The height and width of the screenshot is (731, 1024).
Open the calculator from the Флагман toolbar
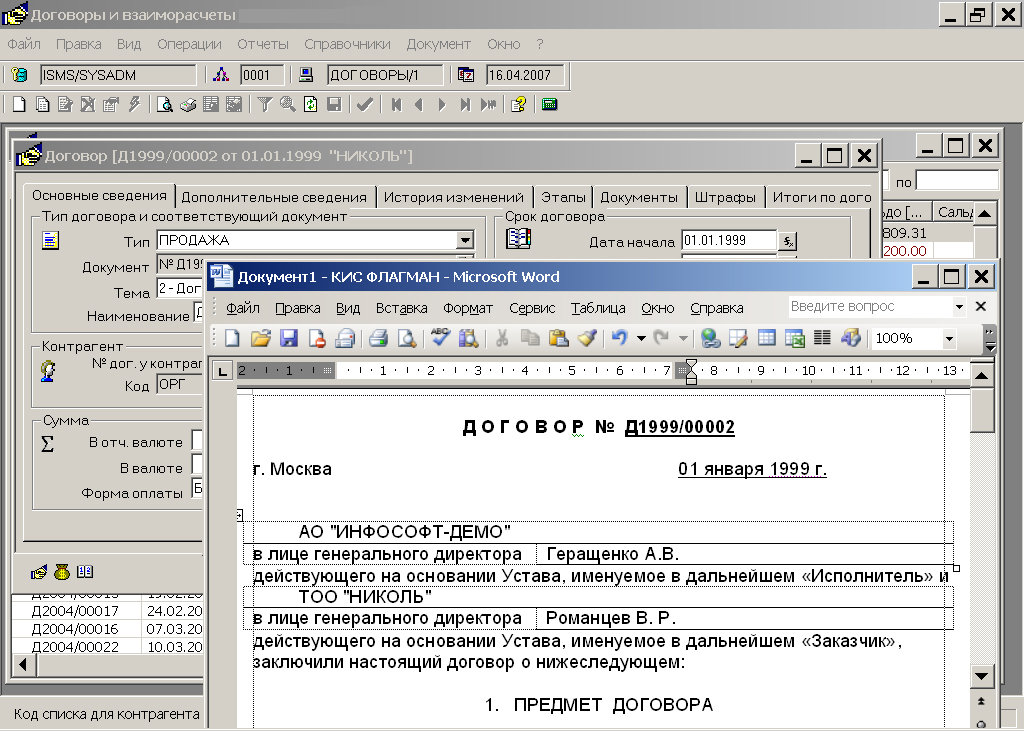(x=548, y=103)
